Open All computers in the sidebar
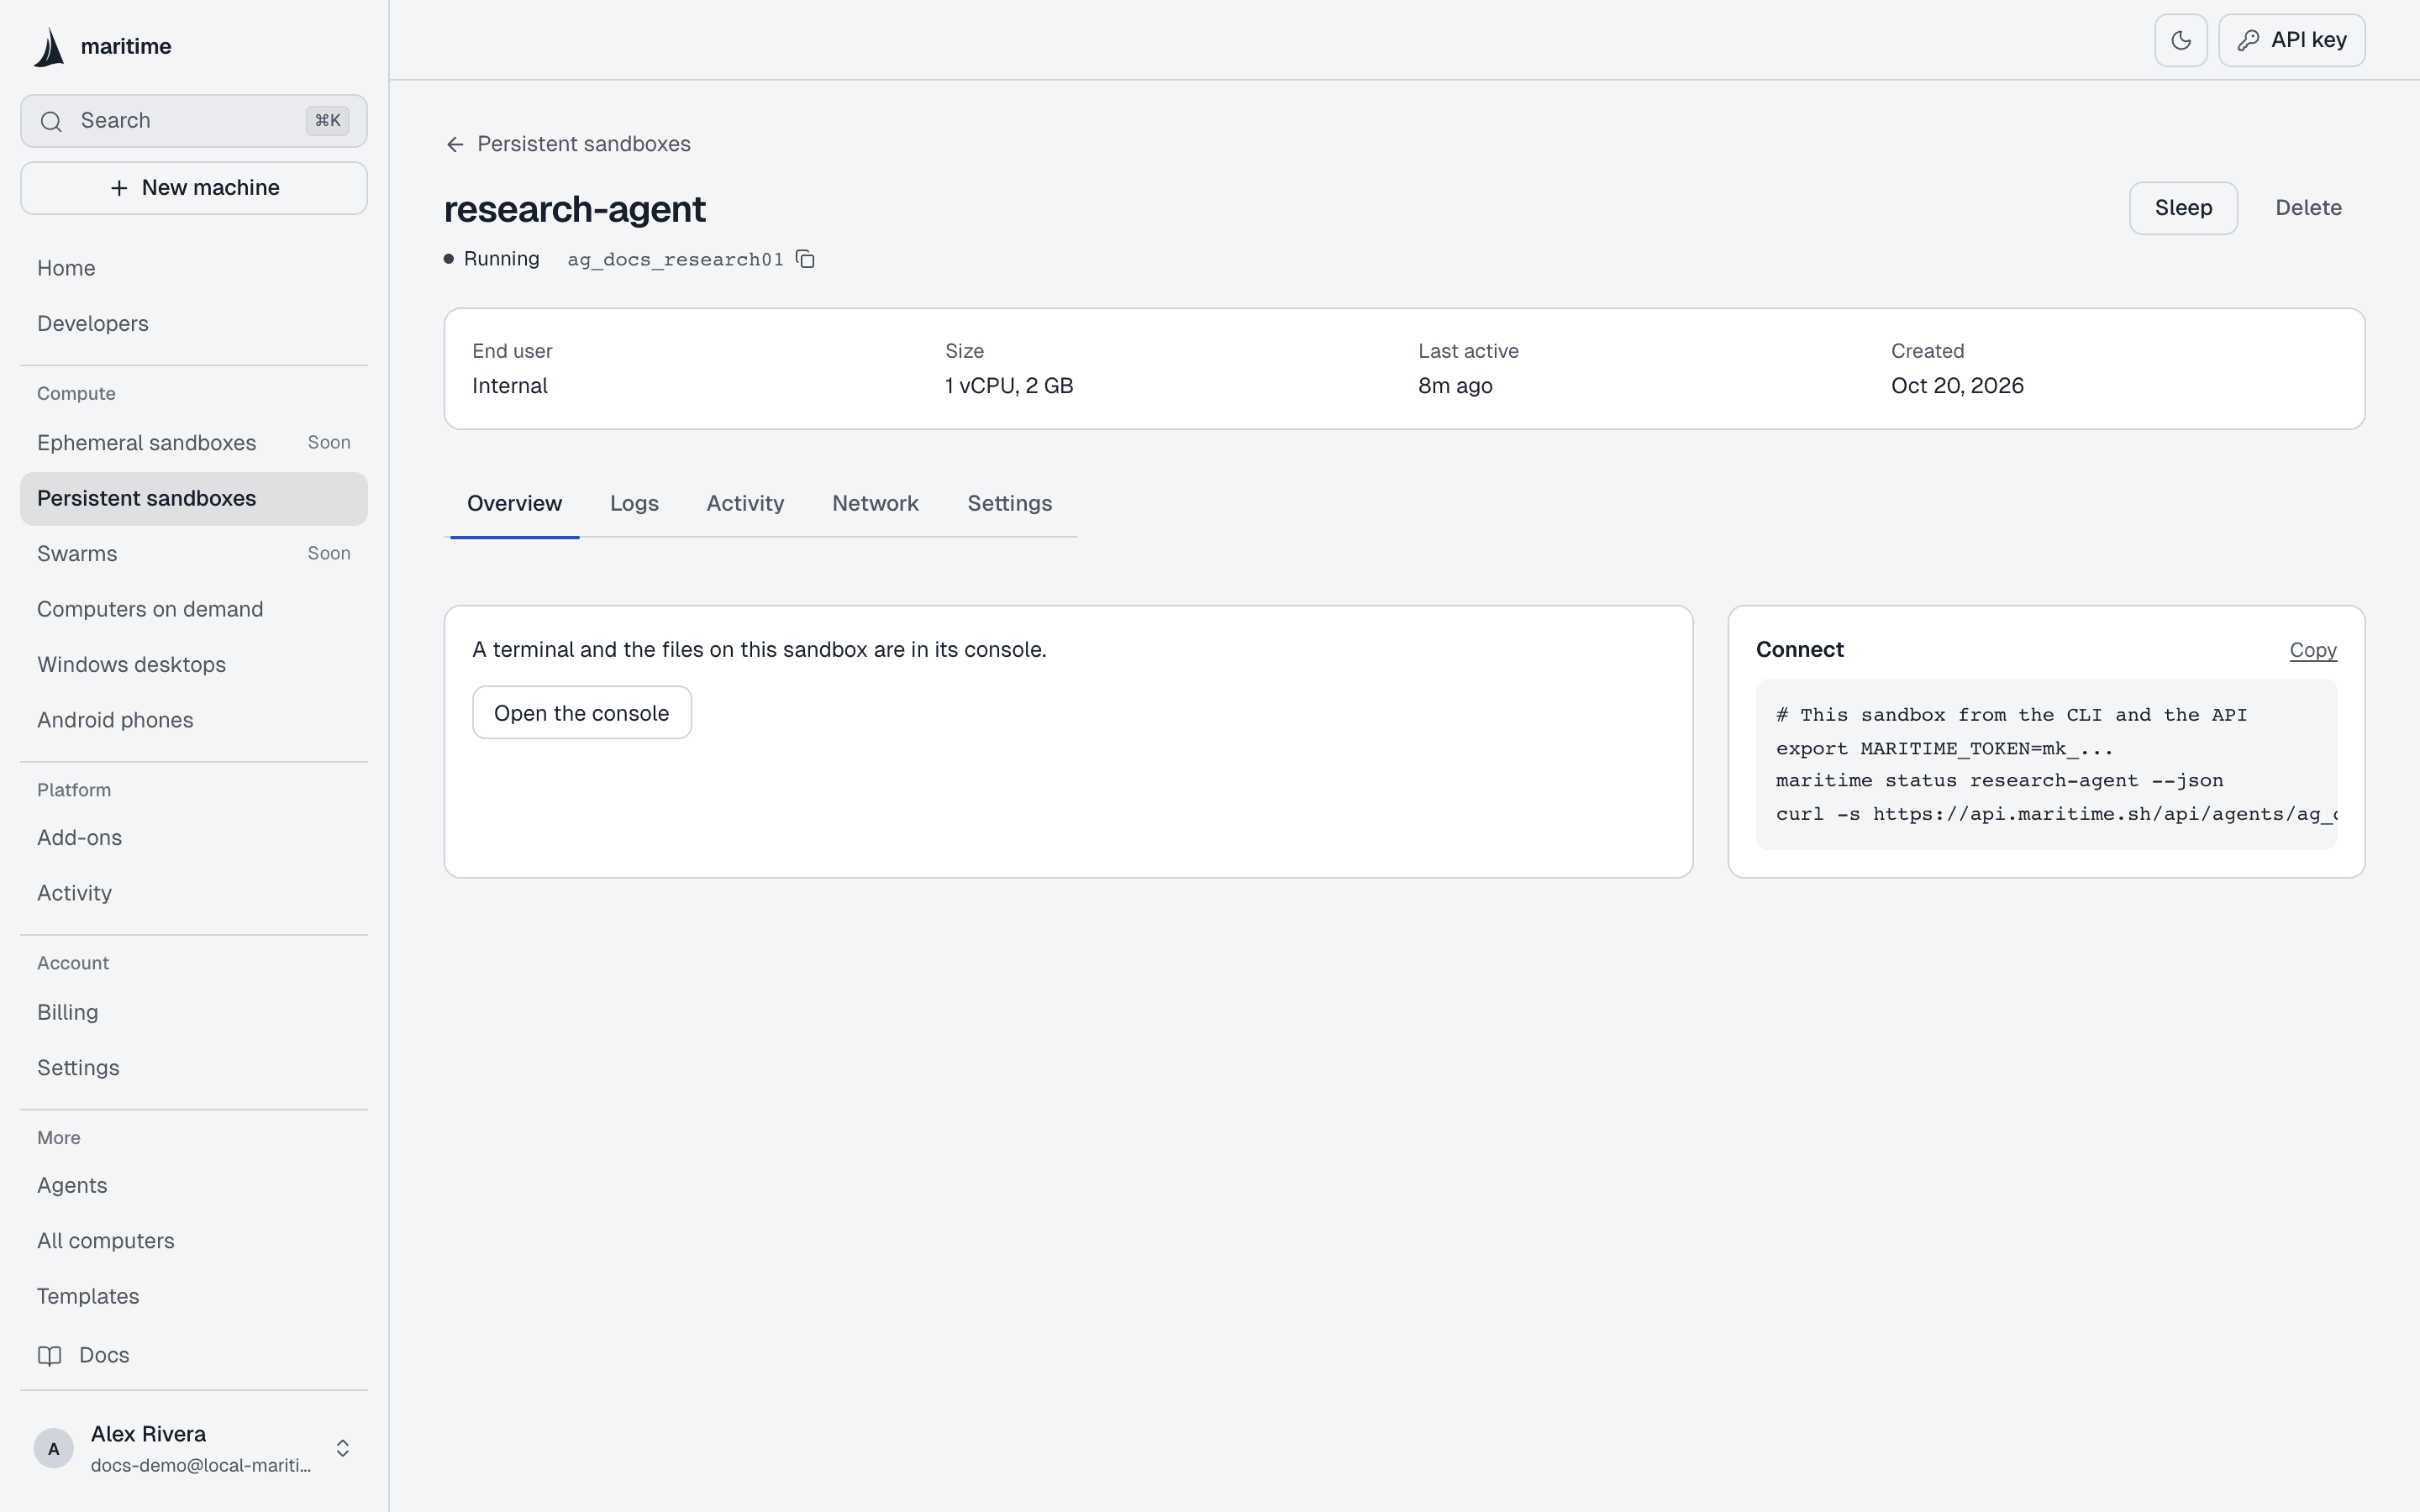 [x=194, y=1241]
